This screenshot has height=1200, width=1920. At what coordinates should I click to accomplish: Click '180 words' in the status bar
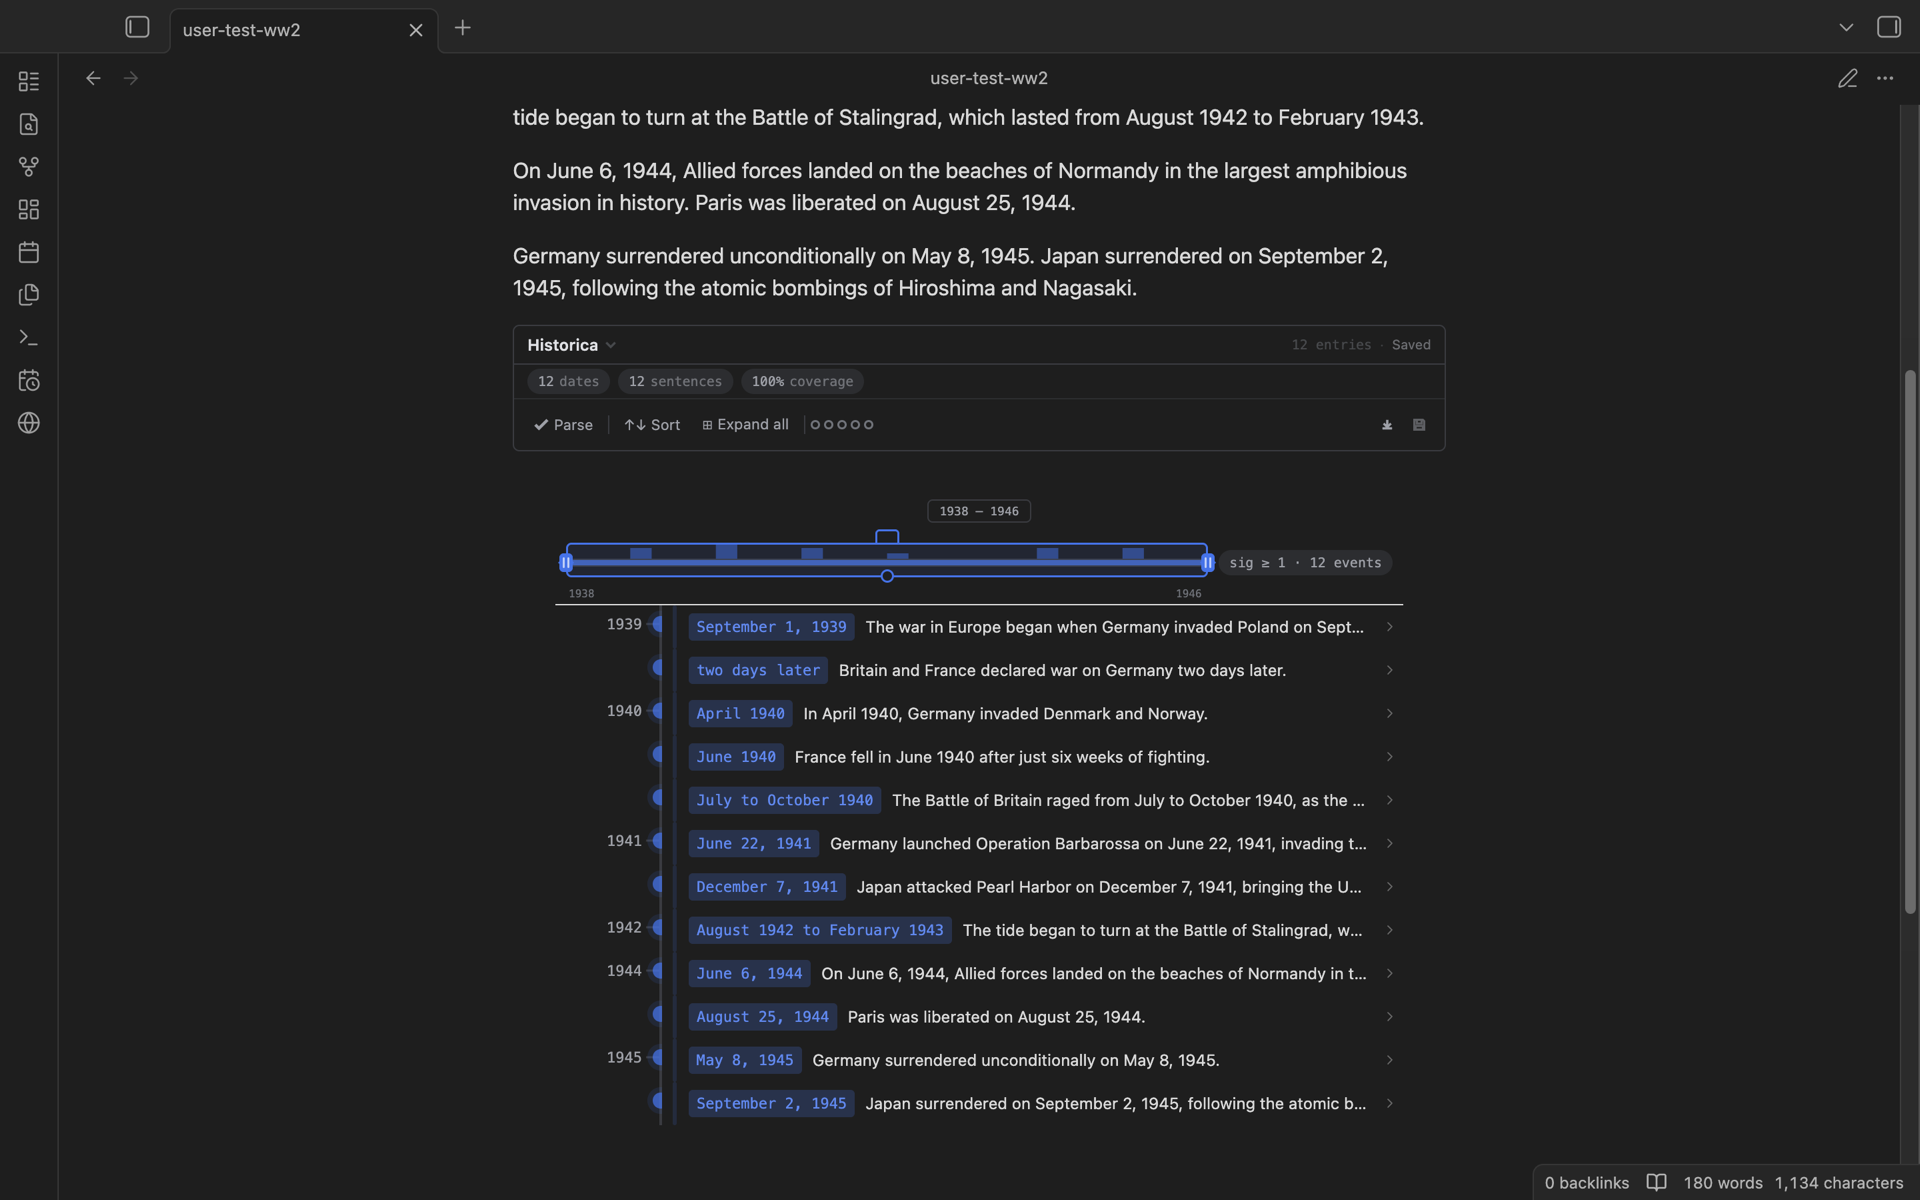click(x=1723, y=1183)
